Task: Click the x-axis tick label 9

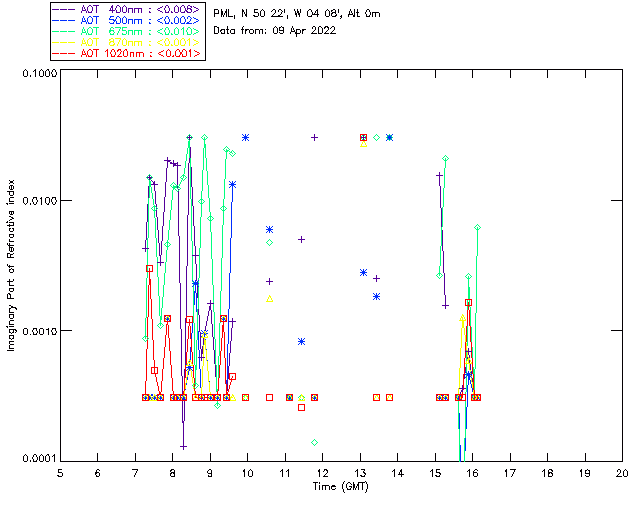Action: [x=210, y=473]
